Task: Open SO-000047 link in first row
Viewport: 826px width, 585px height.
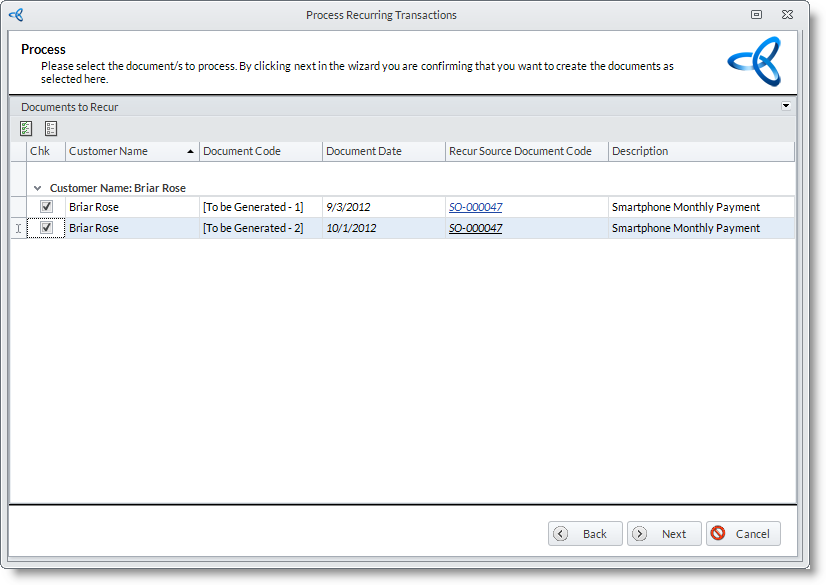Action: click(475, 208)
